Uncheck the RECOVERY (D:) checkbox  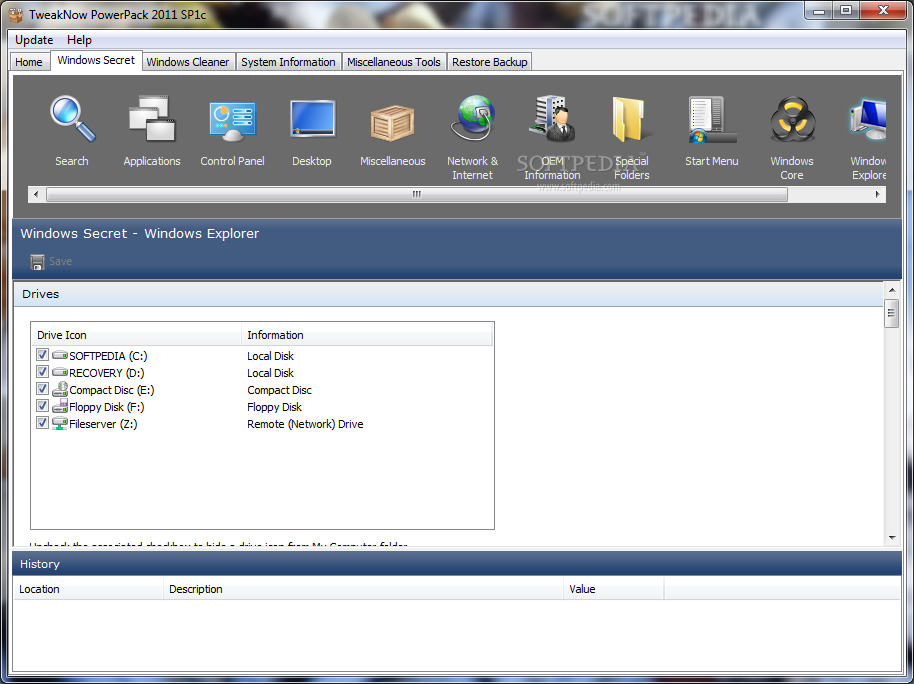tap(42, 371)
